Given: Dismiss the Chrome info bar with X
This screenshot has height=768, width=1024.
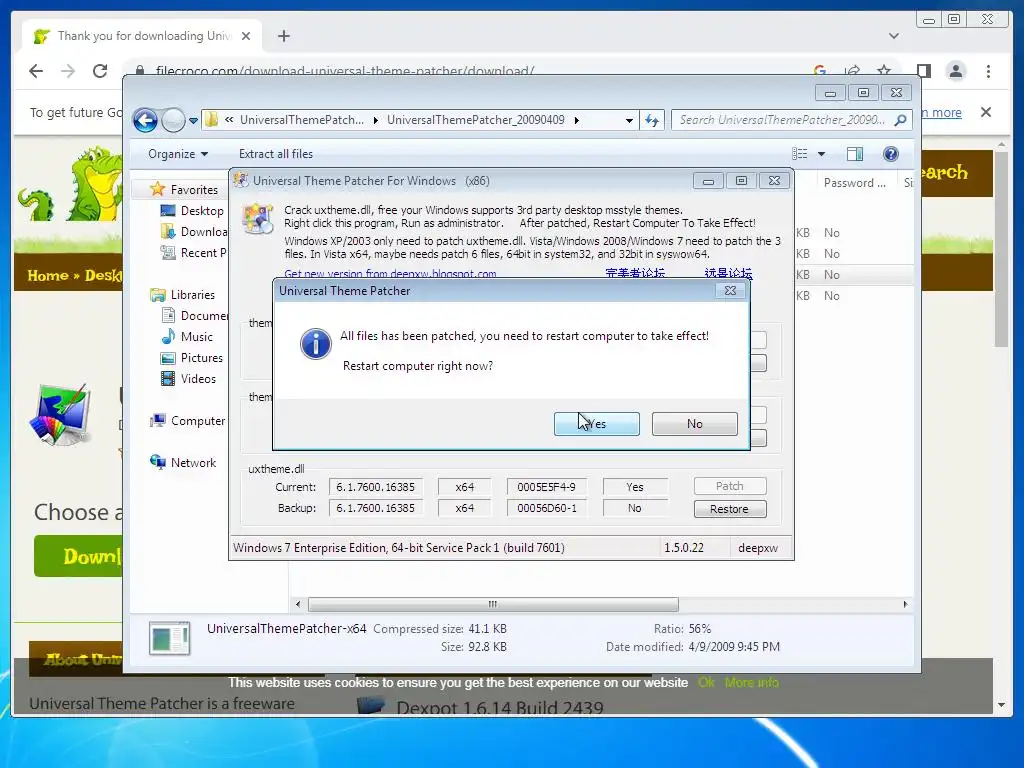Looking at the screenshot, I should [x=985, y=112].
